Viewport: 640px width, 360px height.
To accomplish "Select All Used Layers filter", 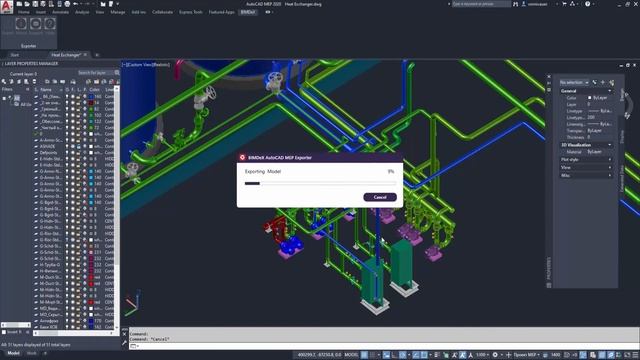I will tap(23, 104).
